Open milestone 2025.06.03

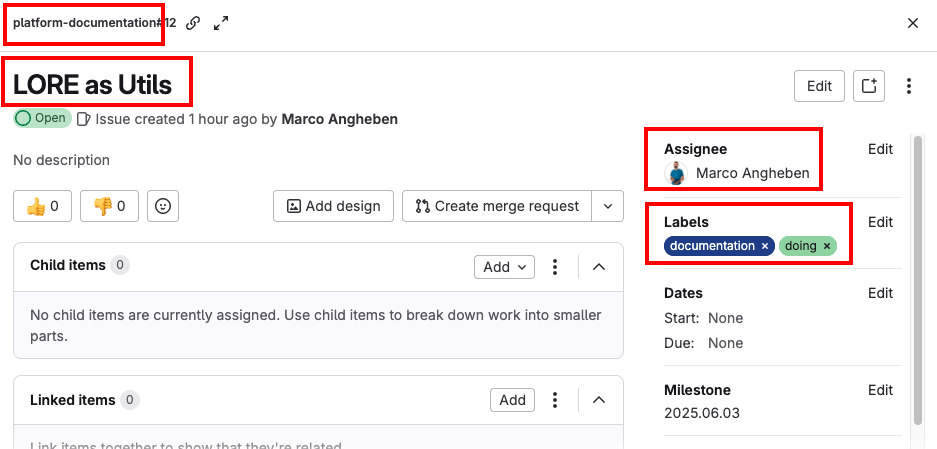702,413
